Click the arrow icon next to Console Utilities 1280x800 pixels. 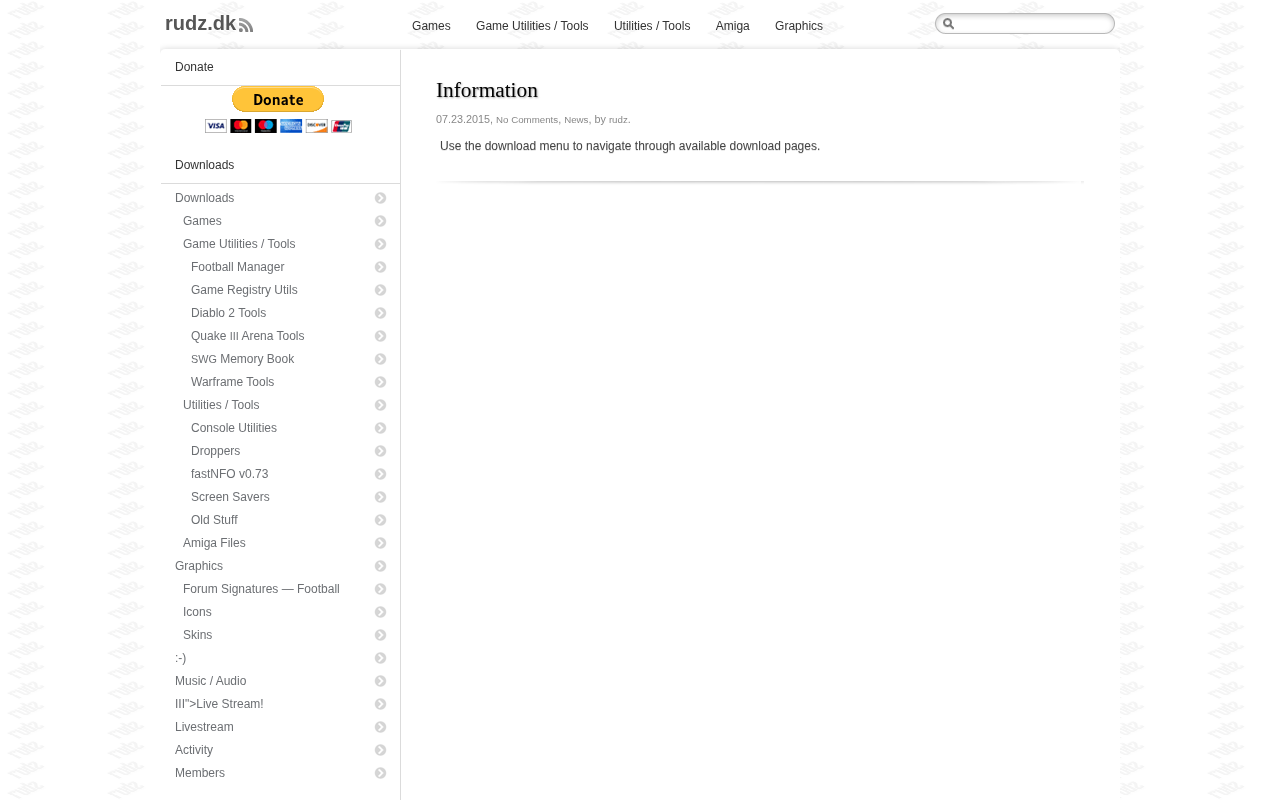pyautogui.click(x=381, y=428)
